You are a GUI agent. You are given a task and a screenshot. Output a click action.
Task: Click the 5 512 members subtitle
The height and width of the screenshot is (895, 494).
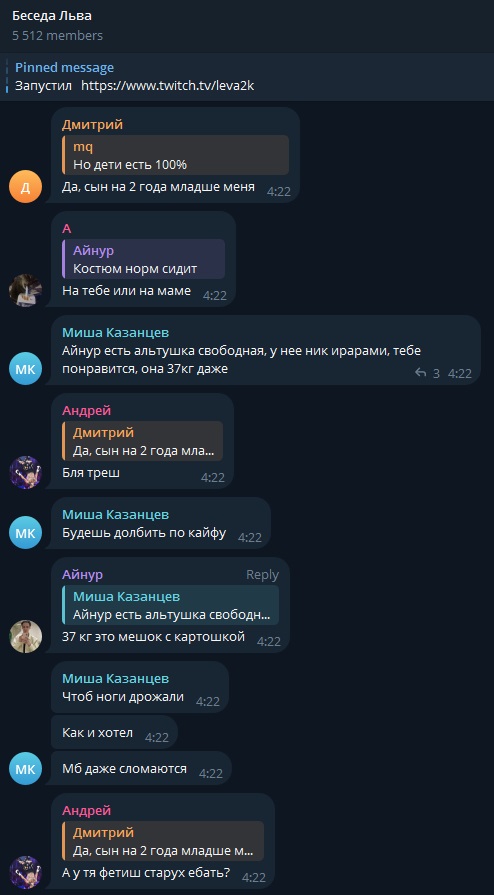[x=57, y=35]
